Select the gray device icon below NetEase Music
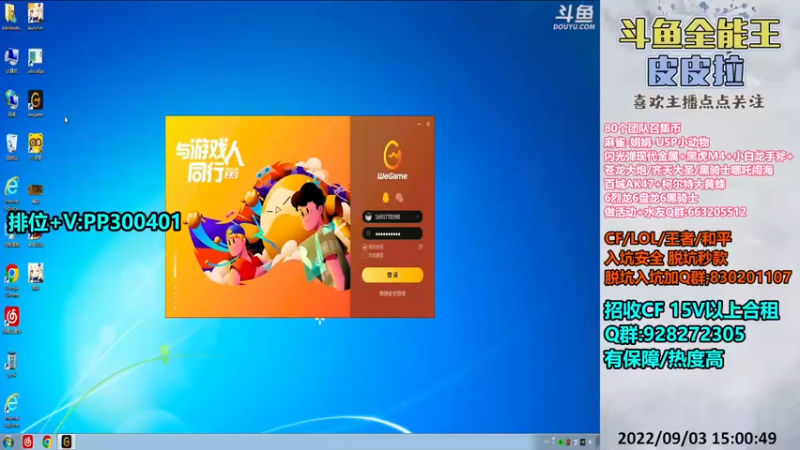This screenshot has width=800, height=450. (11, 364)
